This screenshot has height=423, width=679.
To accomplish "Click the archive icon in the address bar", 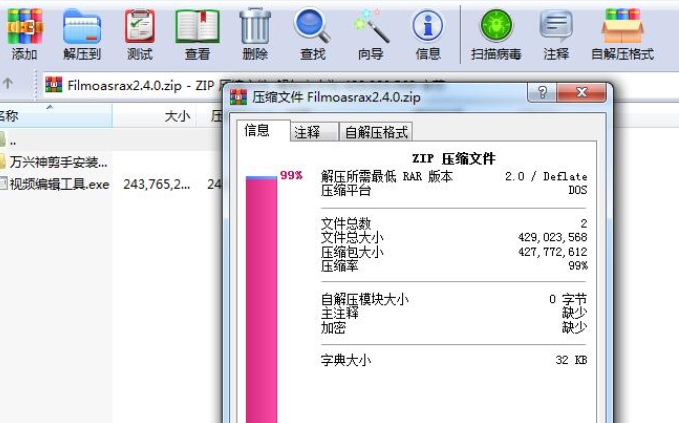I will pos(54,85).
